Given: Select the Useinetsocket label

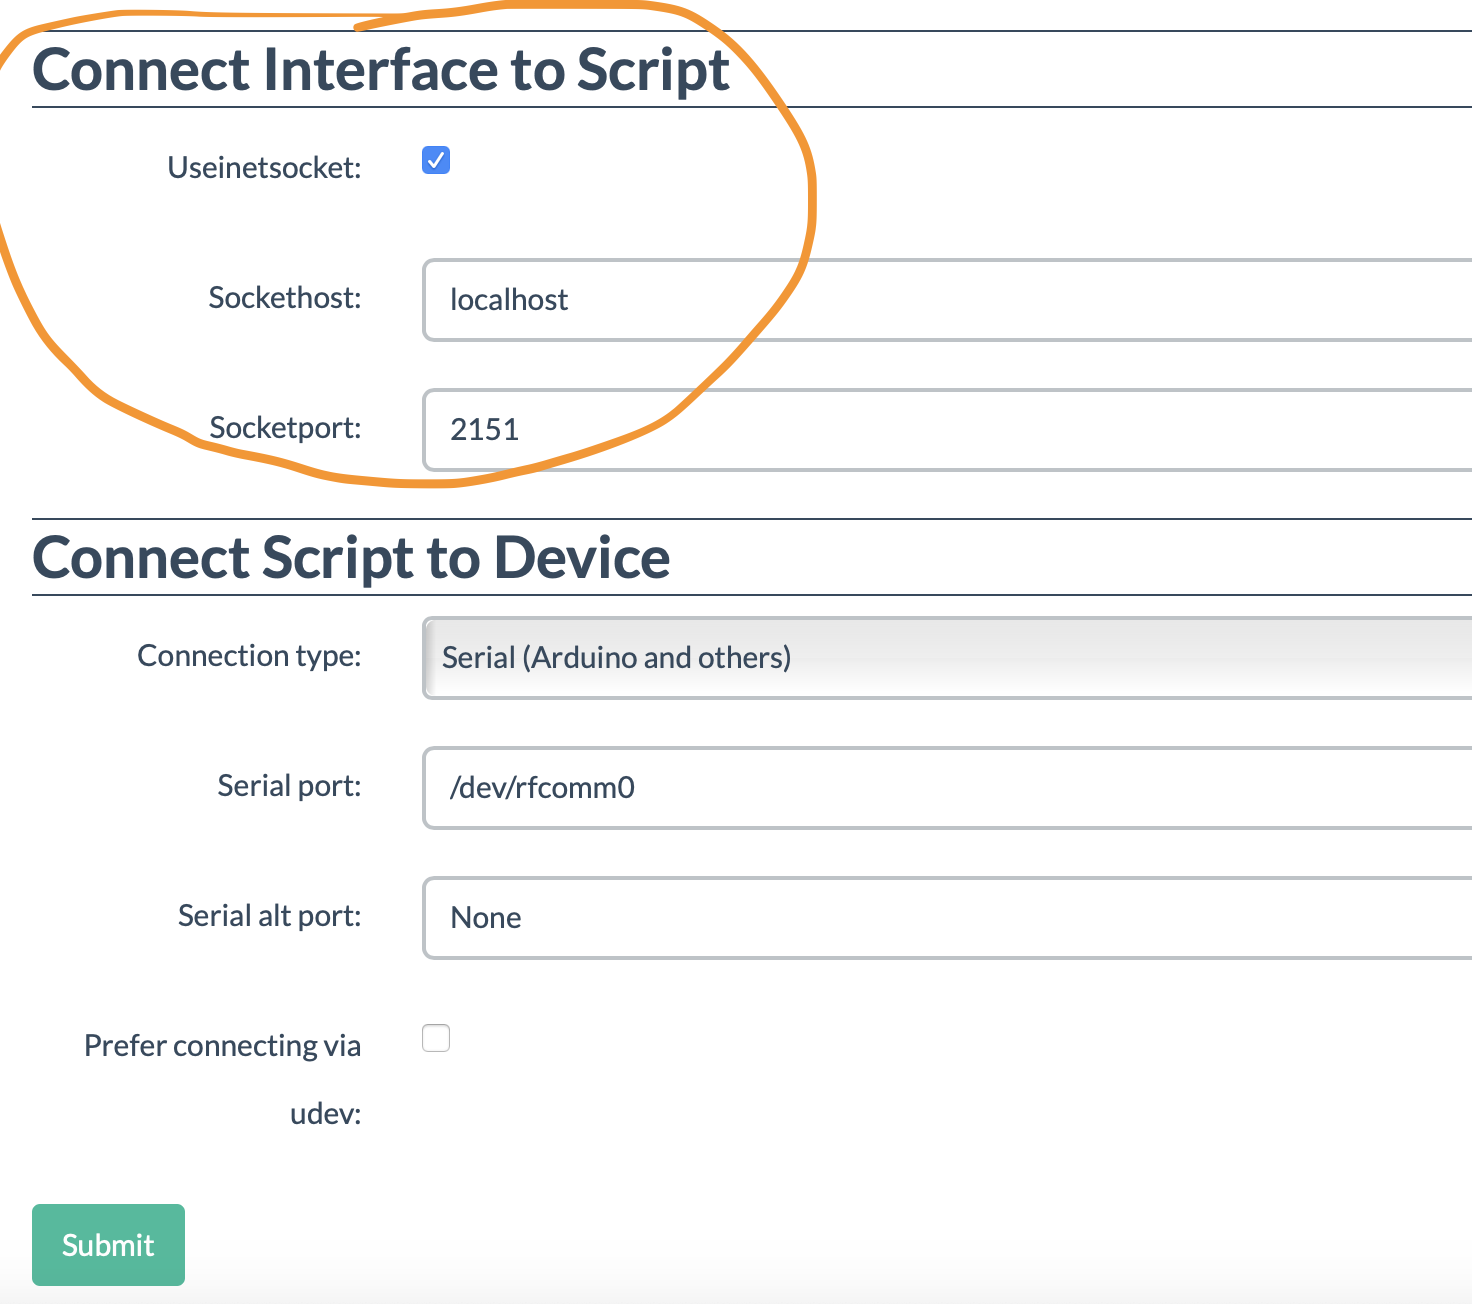Looking at the screenshot, I should tap(264, 168).
